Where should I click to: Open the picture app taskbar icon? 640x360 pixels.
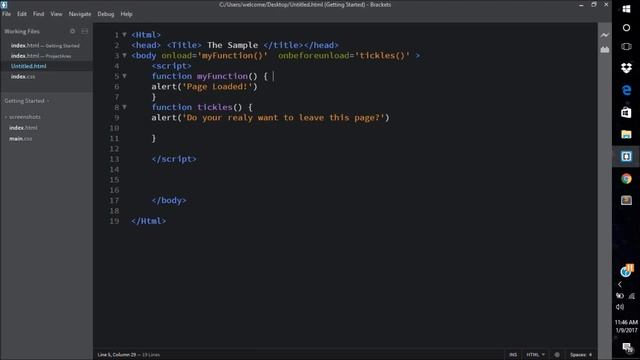626,200
